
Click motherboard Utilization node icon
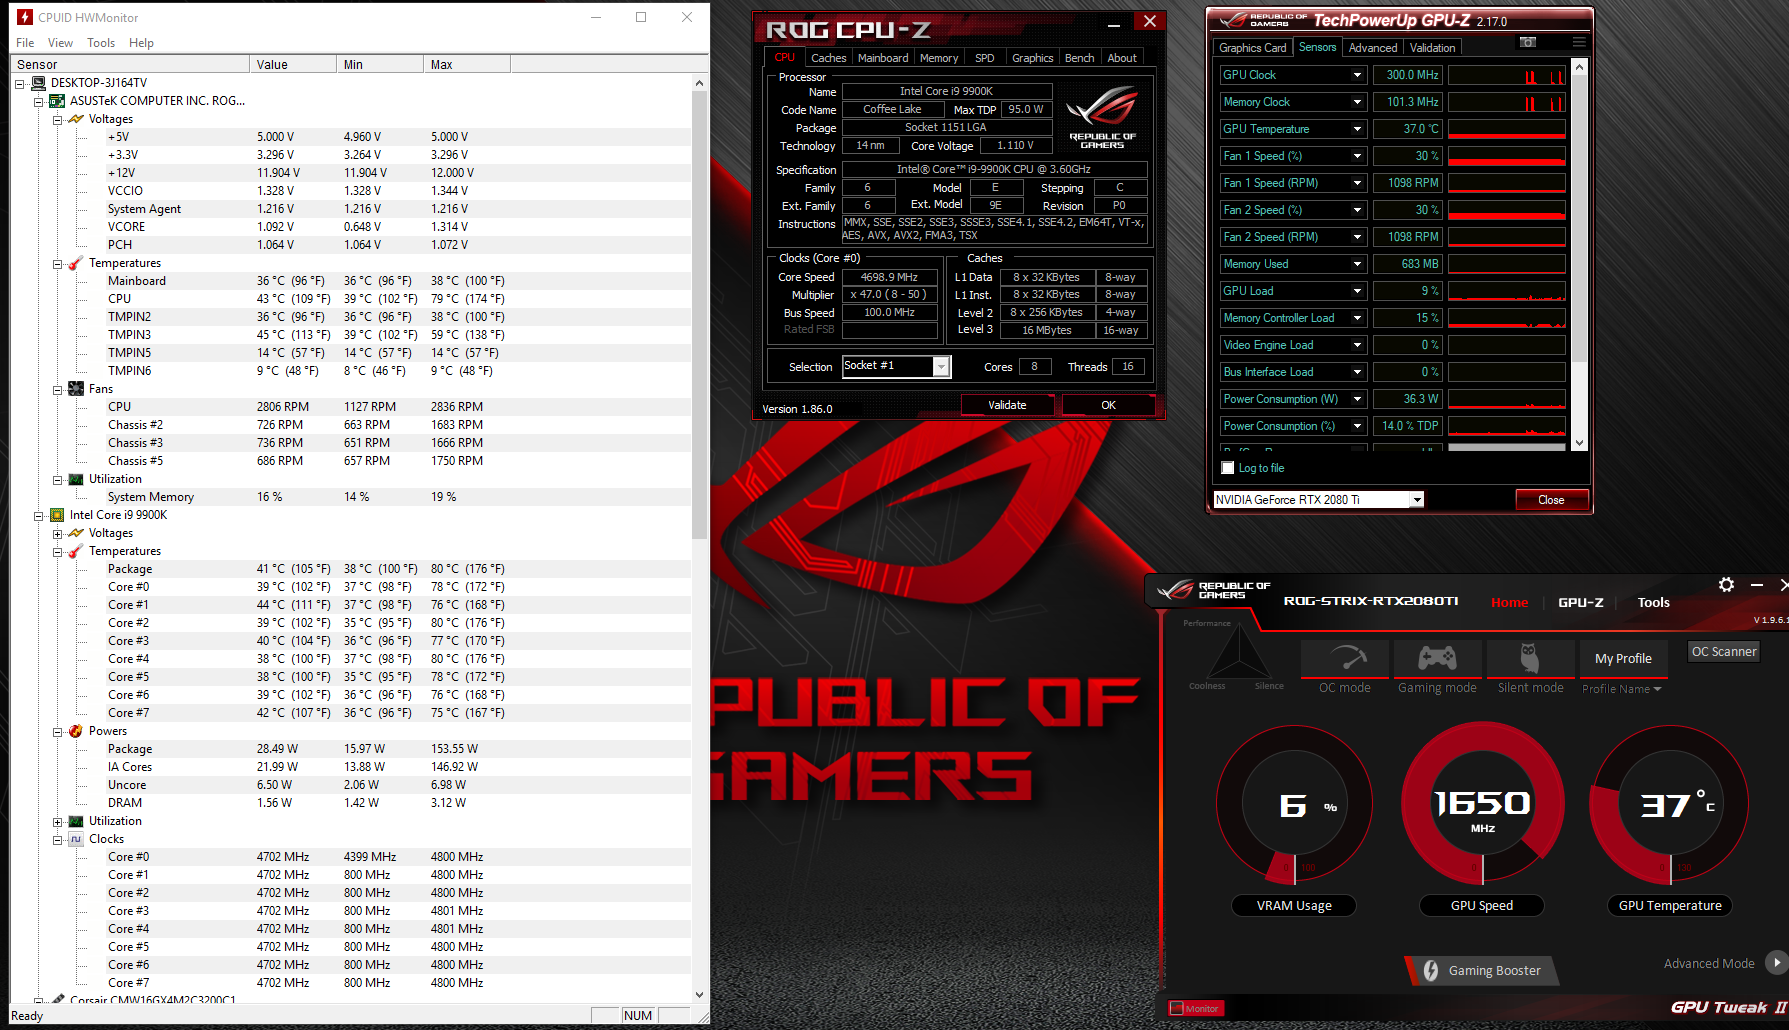coord(76,479)
